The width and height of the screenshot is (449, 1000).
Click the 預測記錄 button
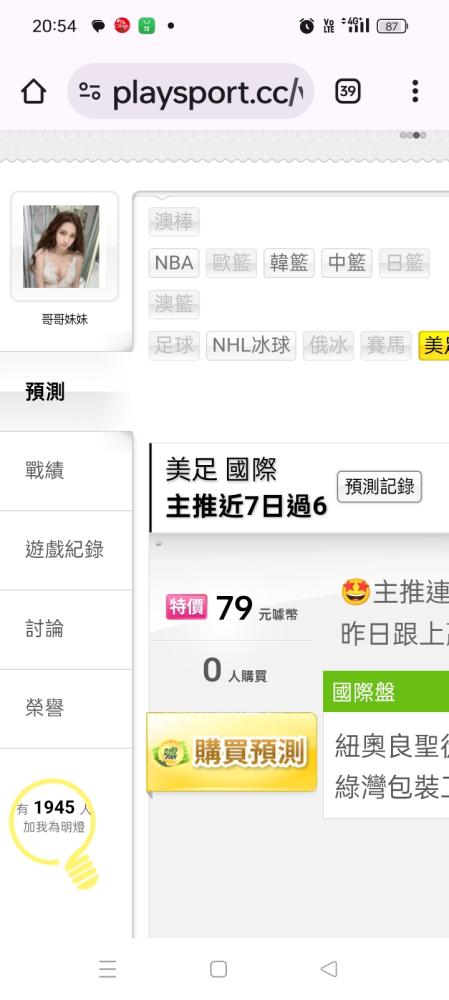pos(379,487)
